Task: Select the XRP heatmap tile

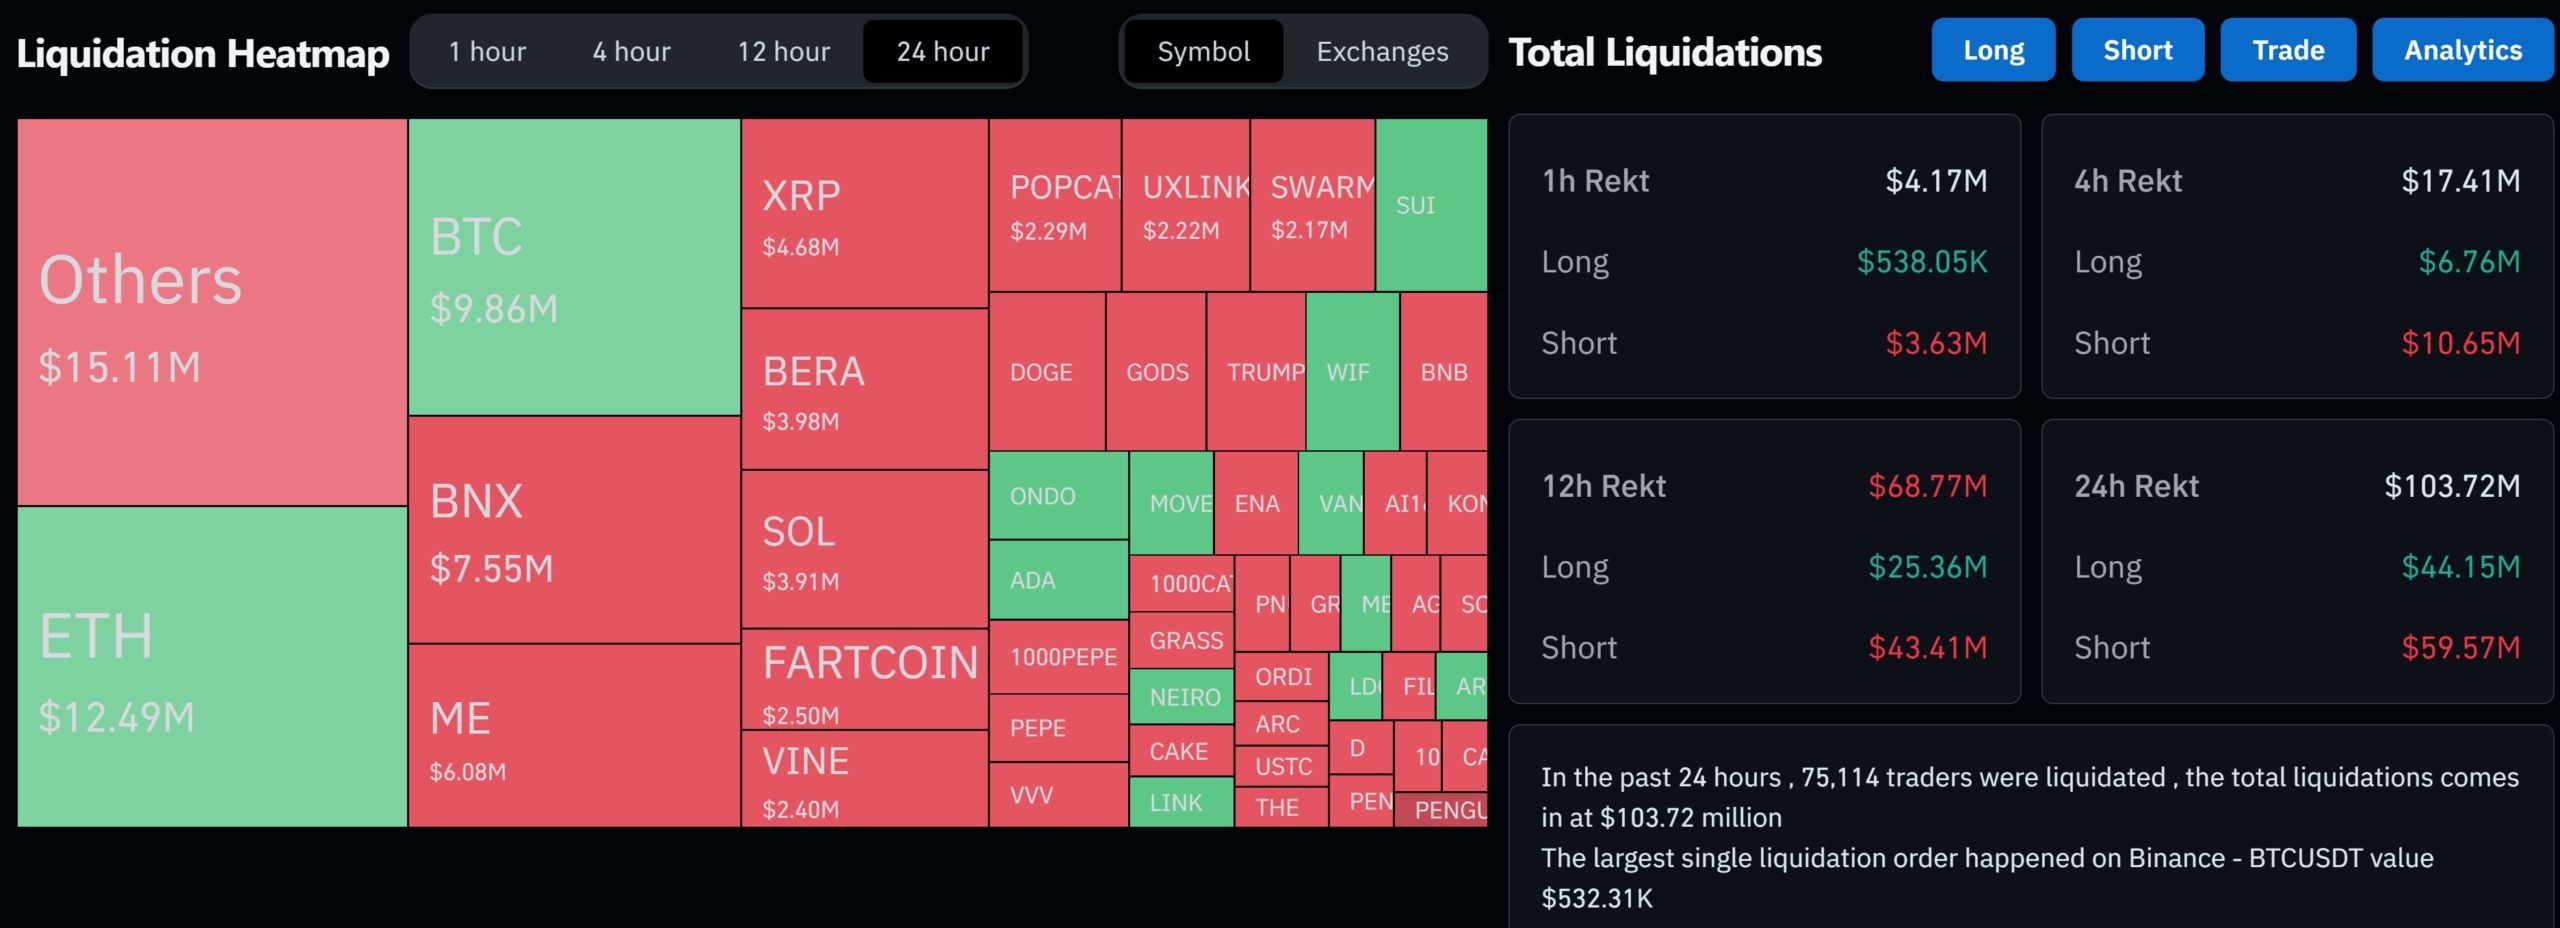Action: point(864,214)
